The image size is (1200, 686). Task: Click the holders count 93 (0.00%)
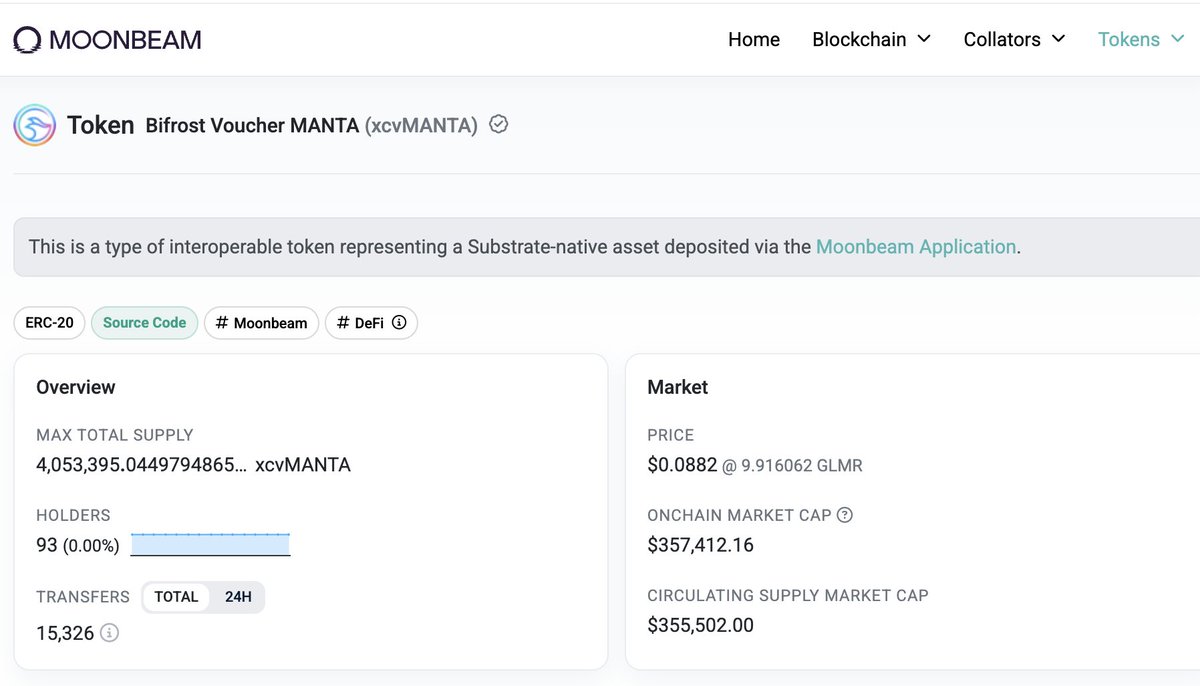point(78,545)
